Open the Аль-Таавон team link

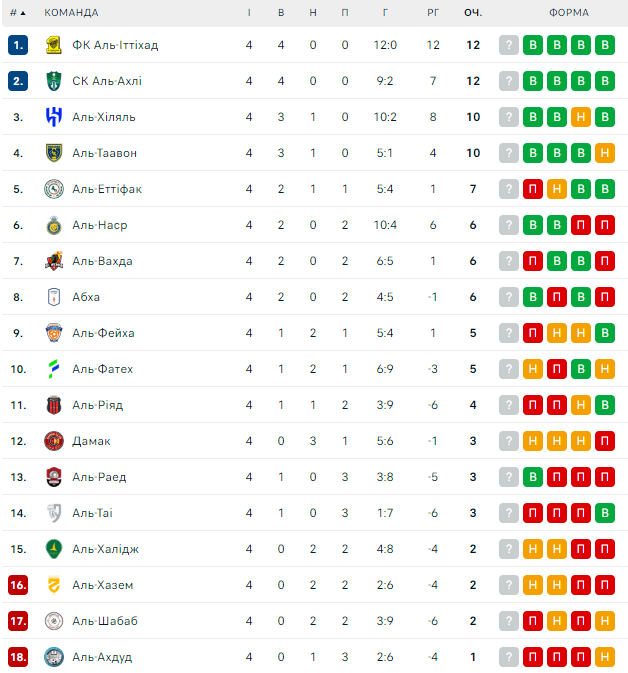pos(104,153)
